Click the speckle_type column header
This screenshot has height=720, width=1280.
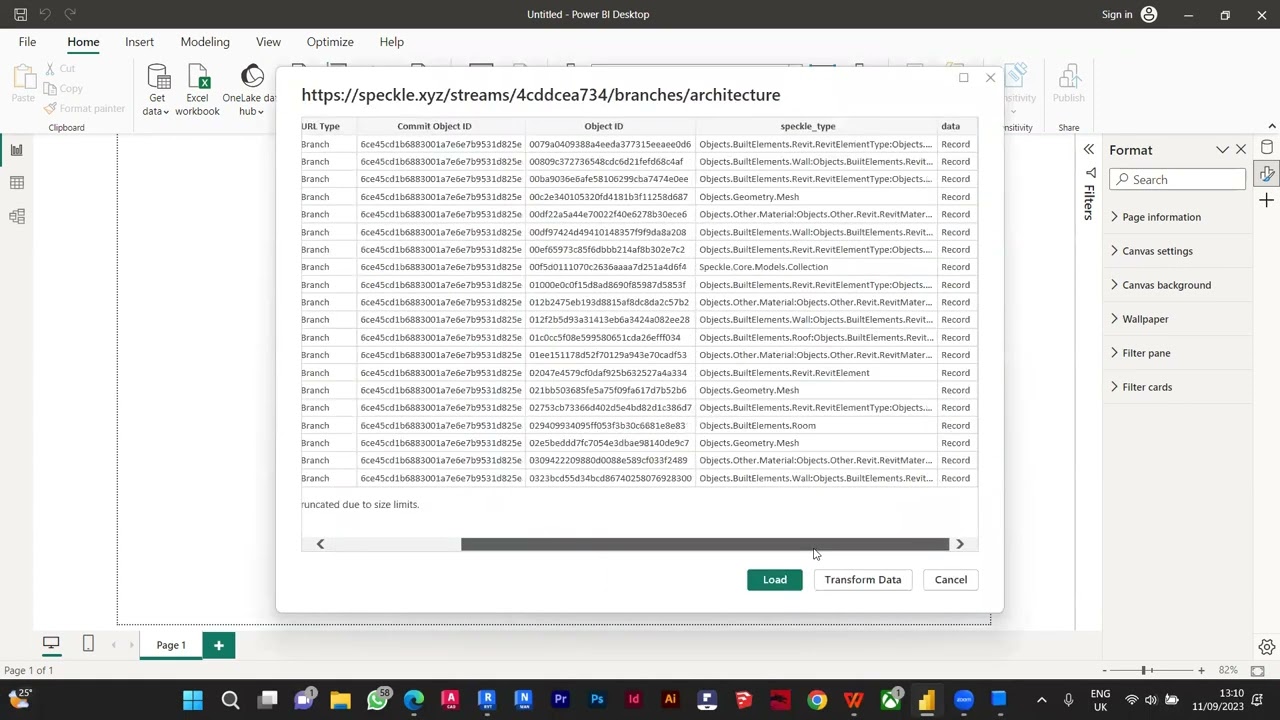click(x=808, y=126)
